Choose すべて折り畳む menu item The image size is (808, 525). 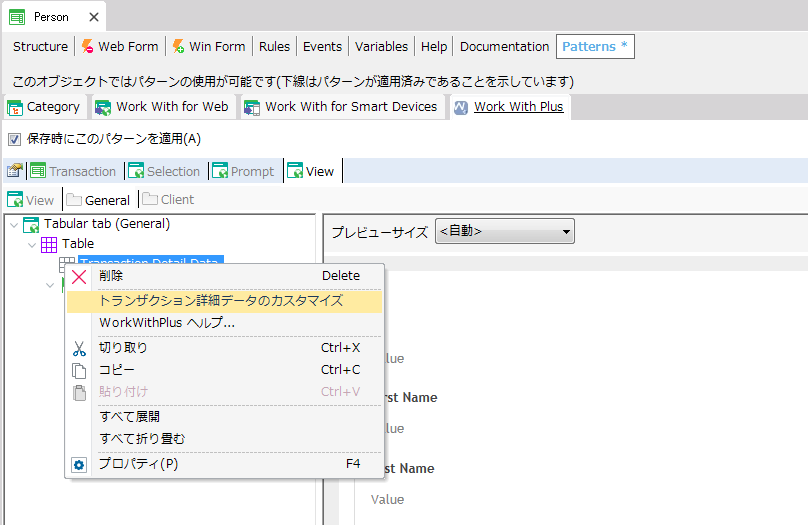click(225, 438)
